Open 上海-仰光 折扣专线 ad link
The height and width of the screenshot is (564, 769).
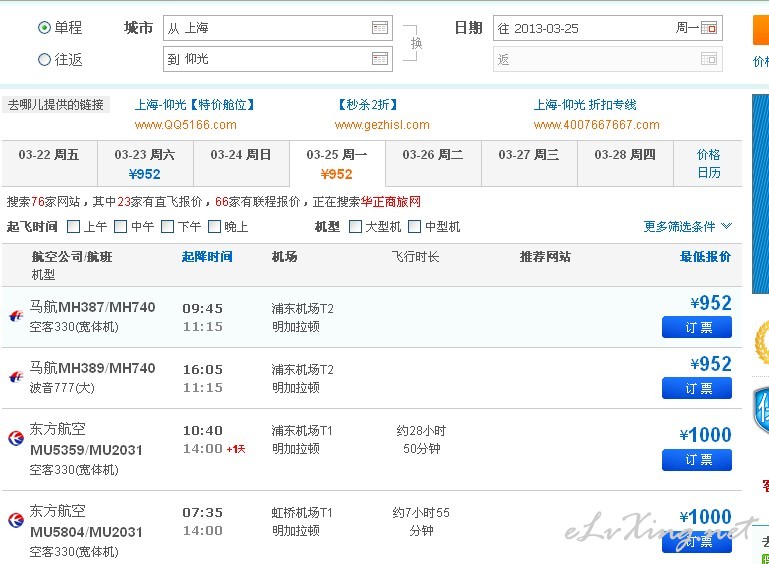585,104
